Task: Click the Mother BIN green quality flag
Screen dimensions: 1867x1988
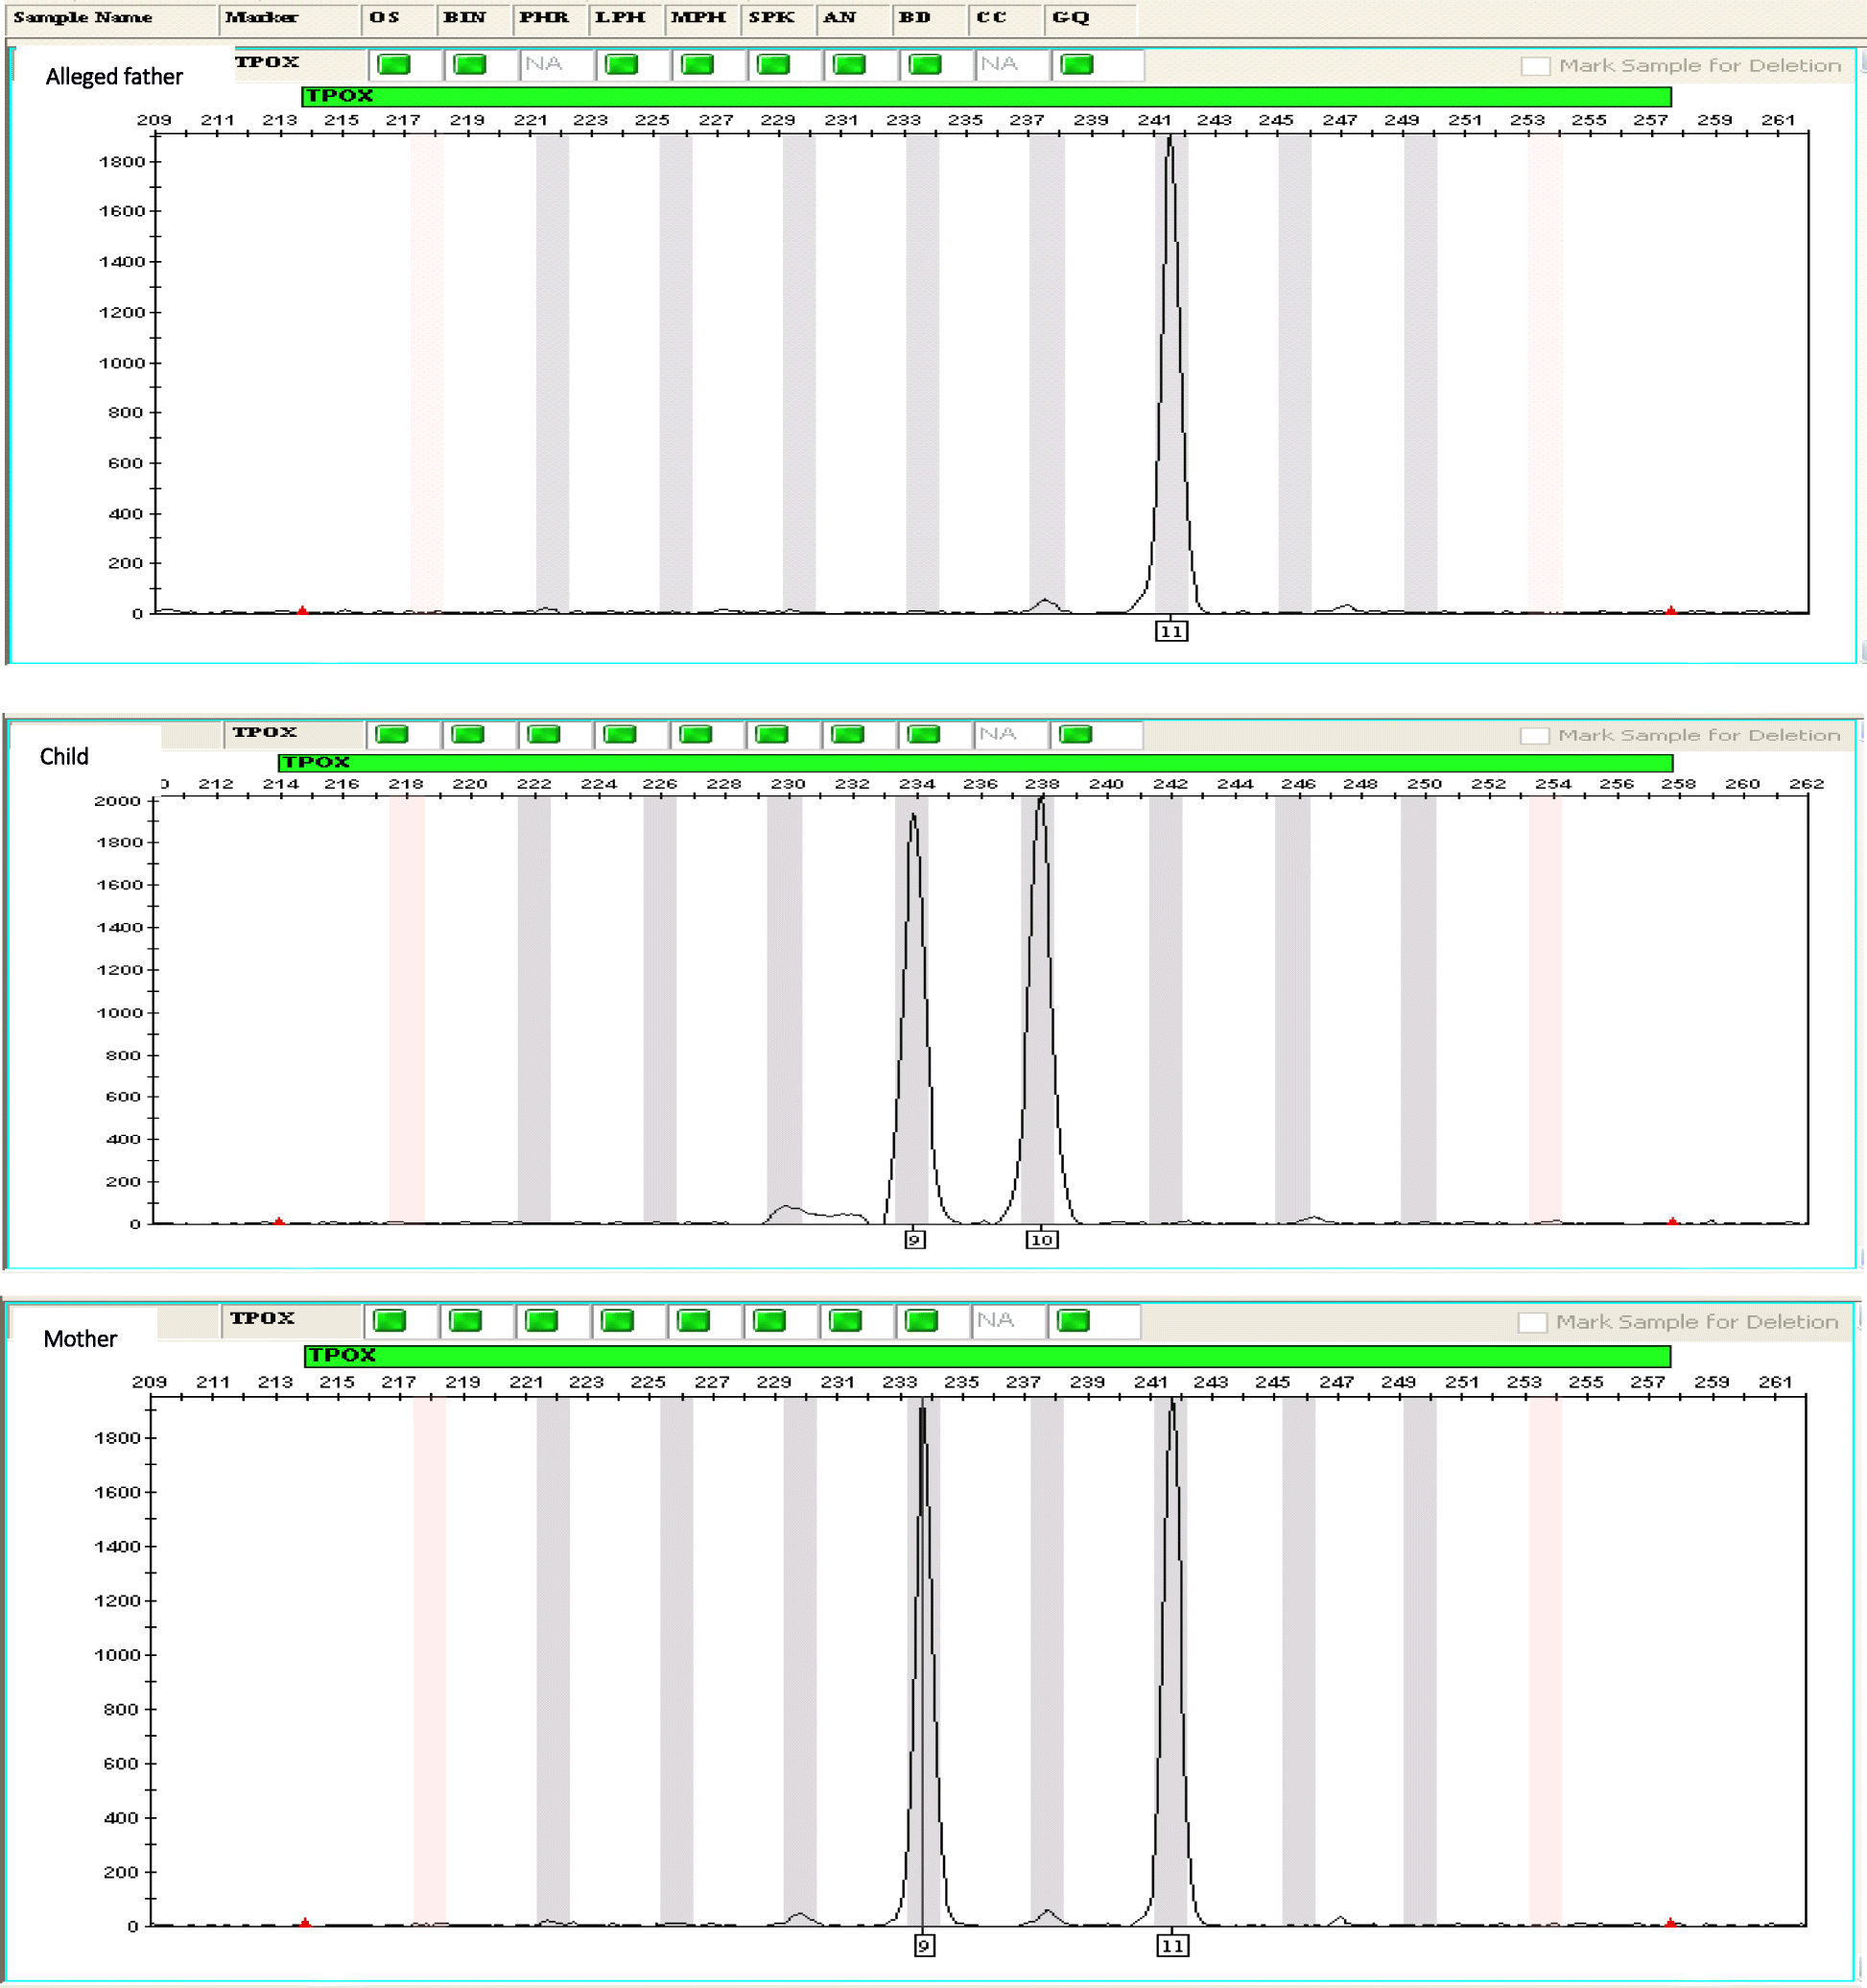Action: click(466, 1321)
